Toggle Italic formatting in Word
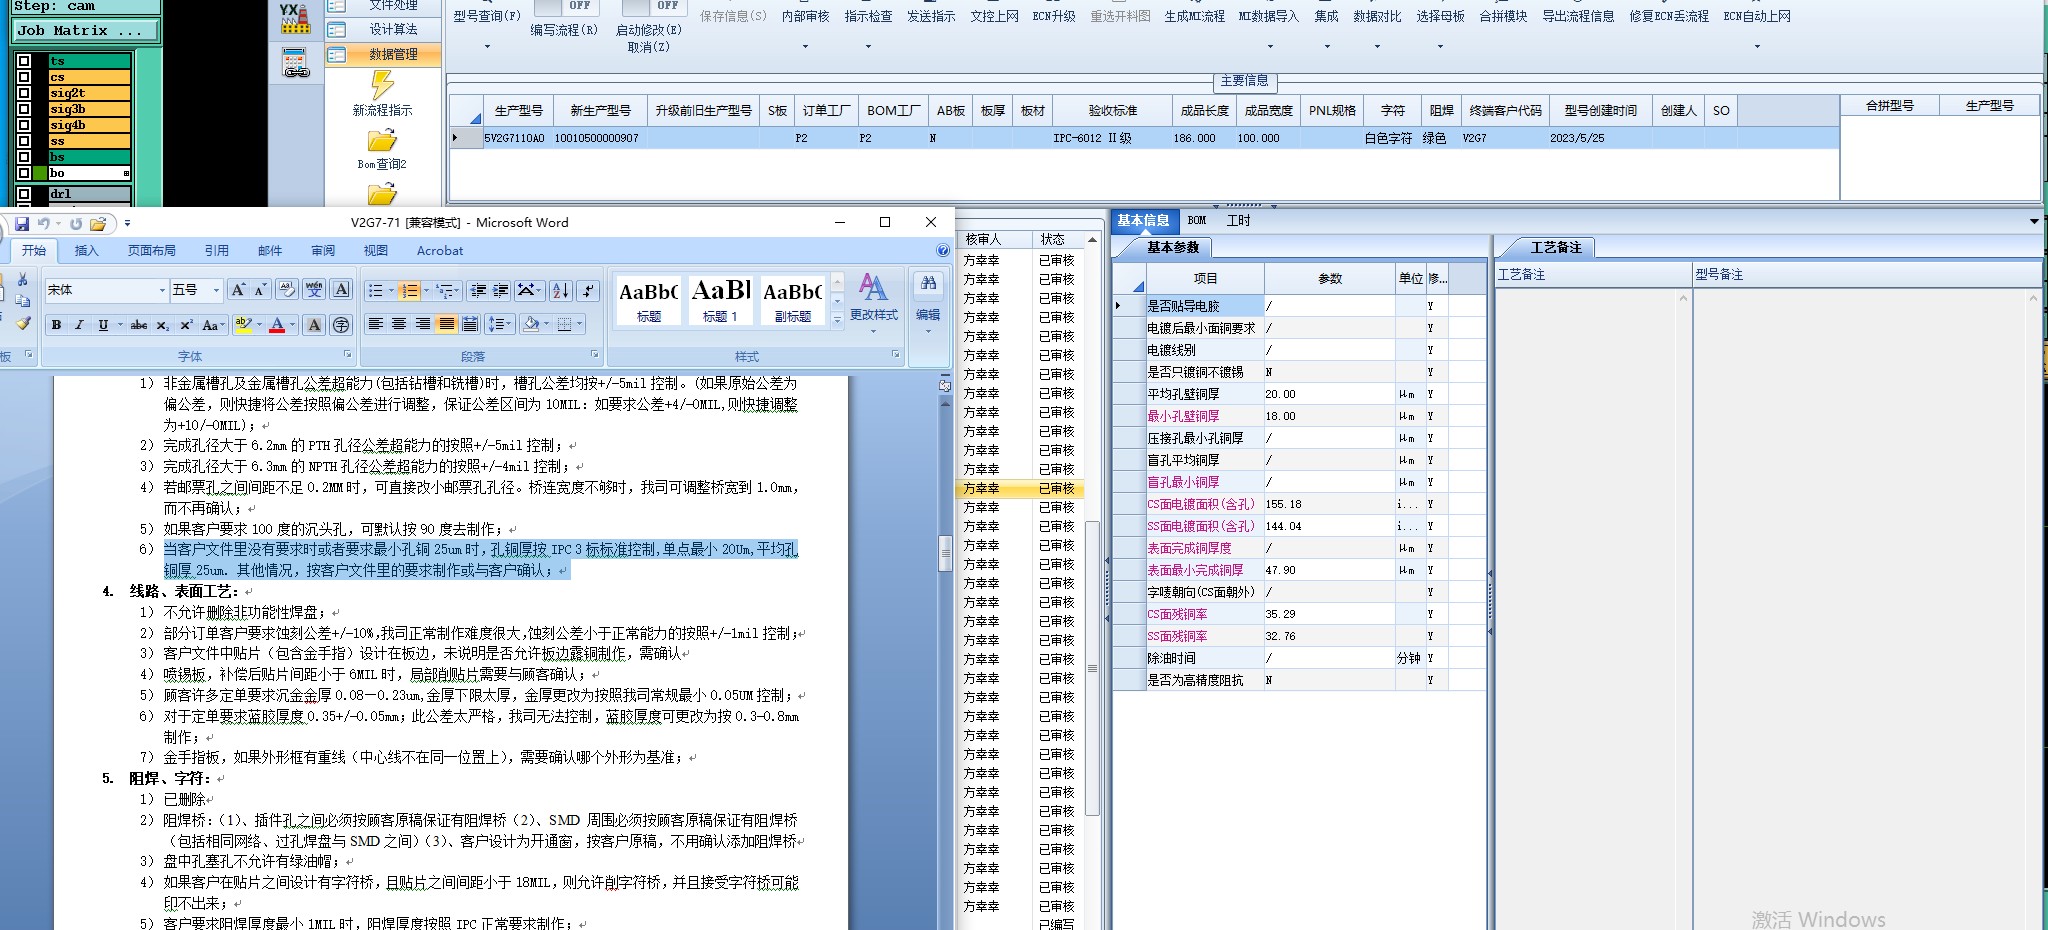This screenshot has width=2048, height=930. (x=79, y=325)
